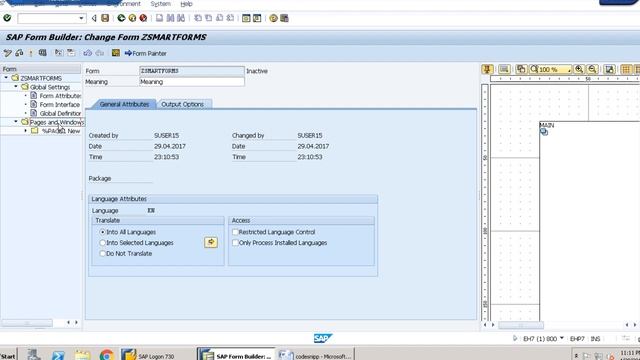Viewport: 640px width, 360px height.
Task: Click the Test form icon
Action: point(42,53)
